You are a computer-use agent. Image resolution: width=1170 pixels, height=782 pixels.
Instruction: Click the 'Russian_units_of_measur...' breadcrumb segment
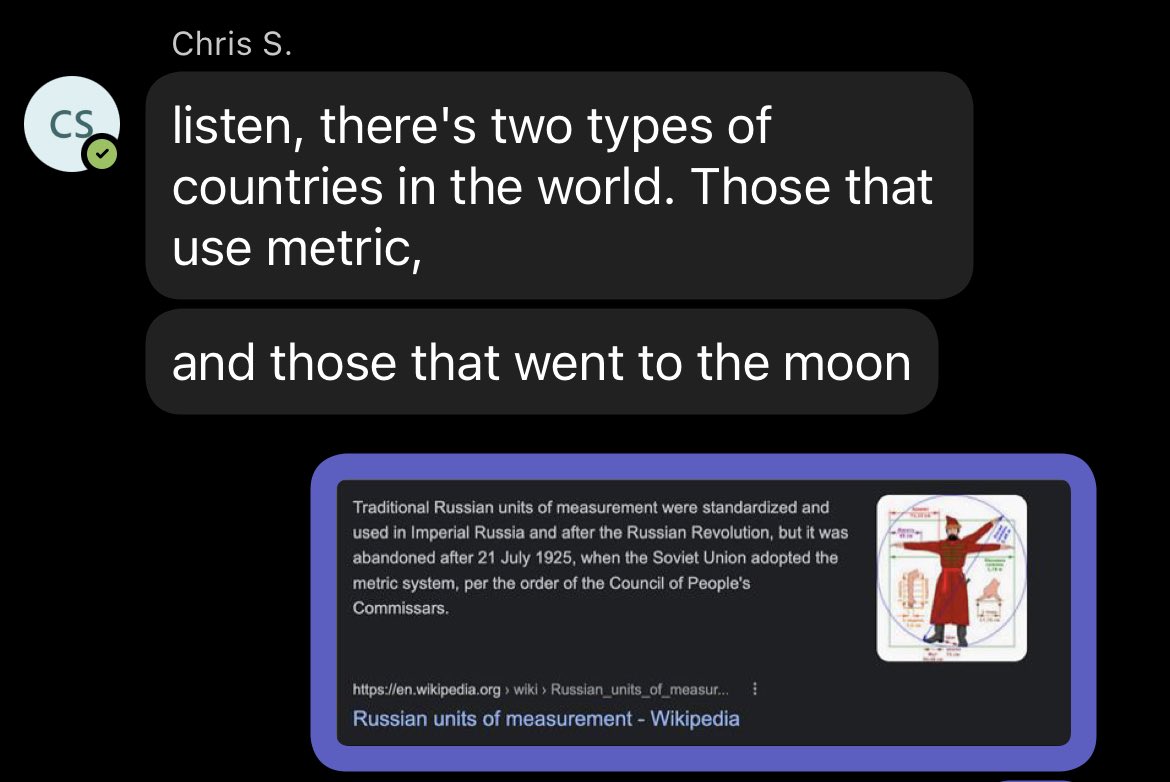click(x=640, y=689)
